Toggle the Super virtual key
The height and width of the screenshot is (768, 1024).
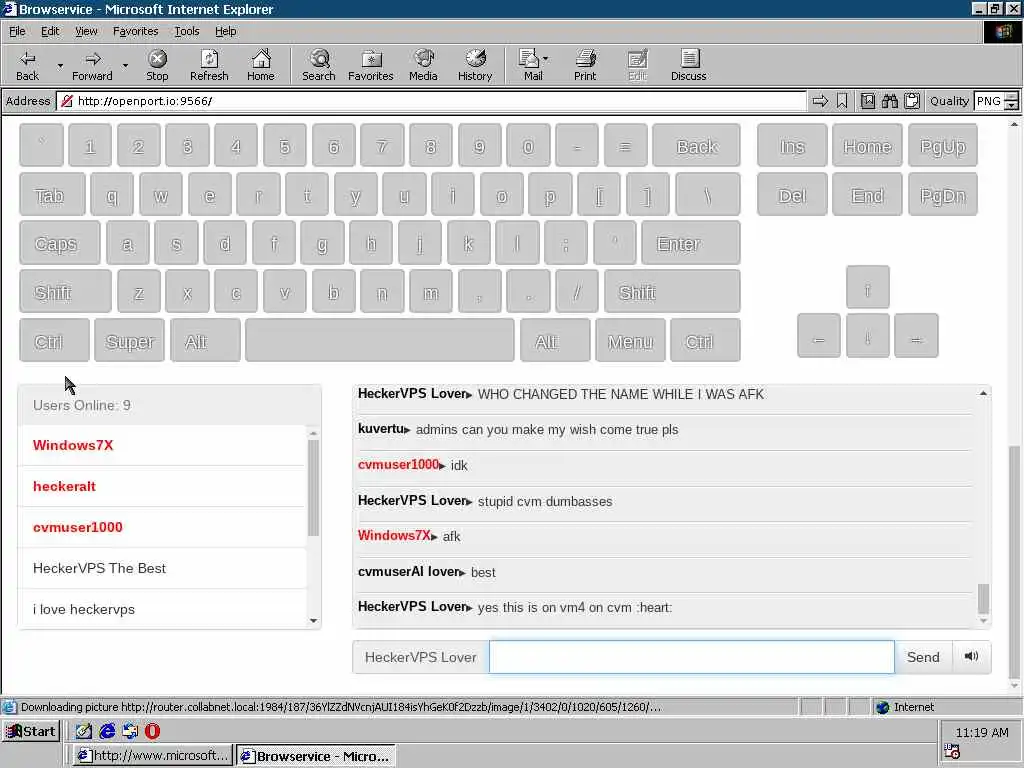(x=129, y=340)
